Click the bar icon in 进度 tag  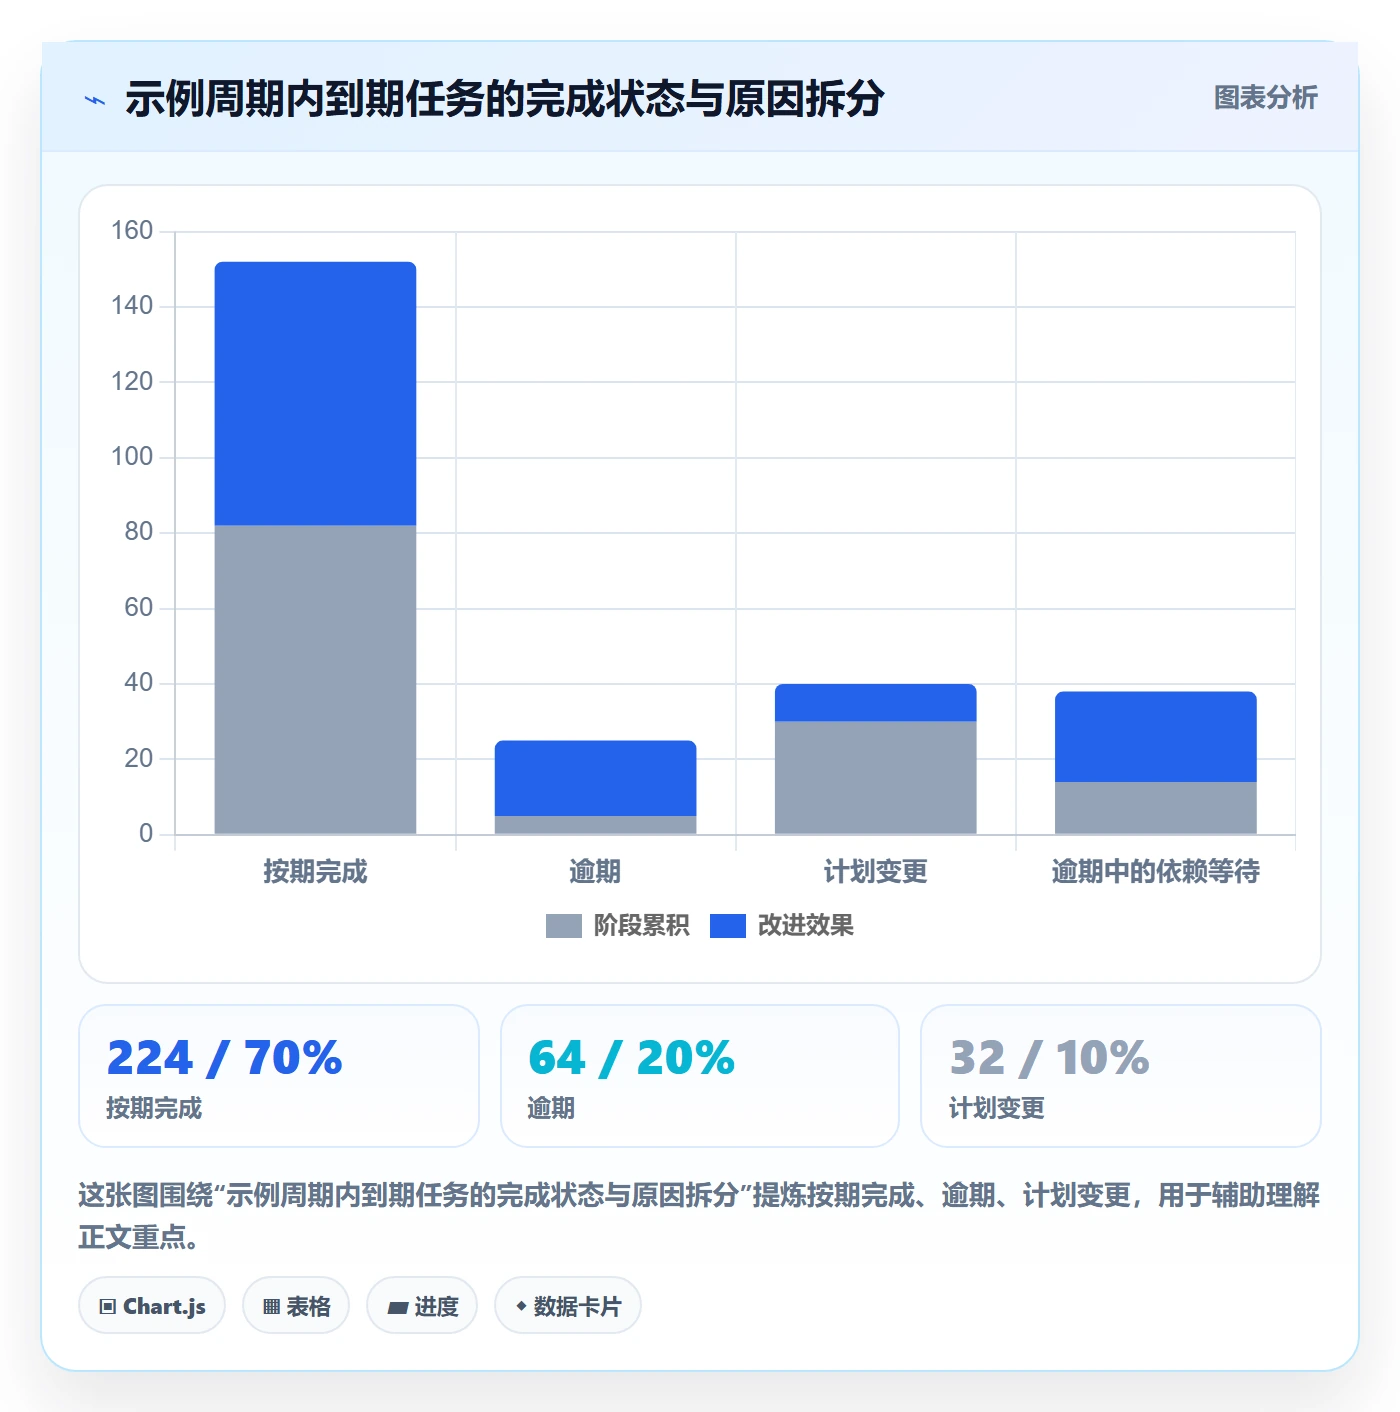click(x=397, y=1307)
